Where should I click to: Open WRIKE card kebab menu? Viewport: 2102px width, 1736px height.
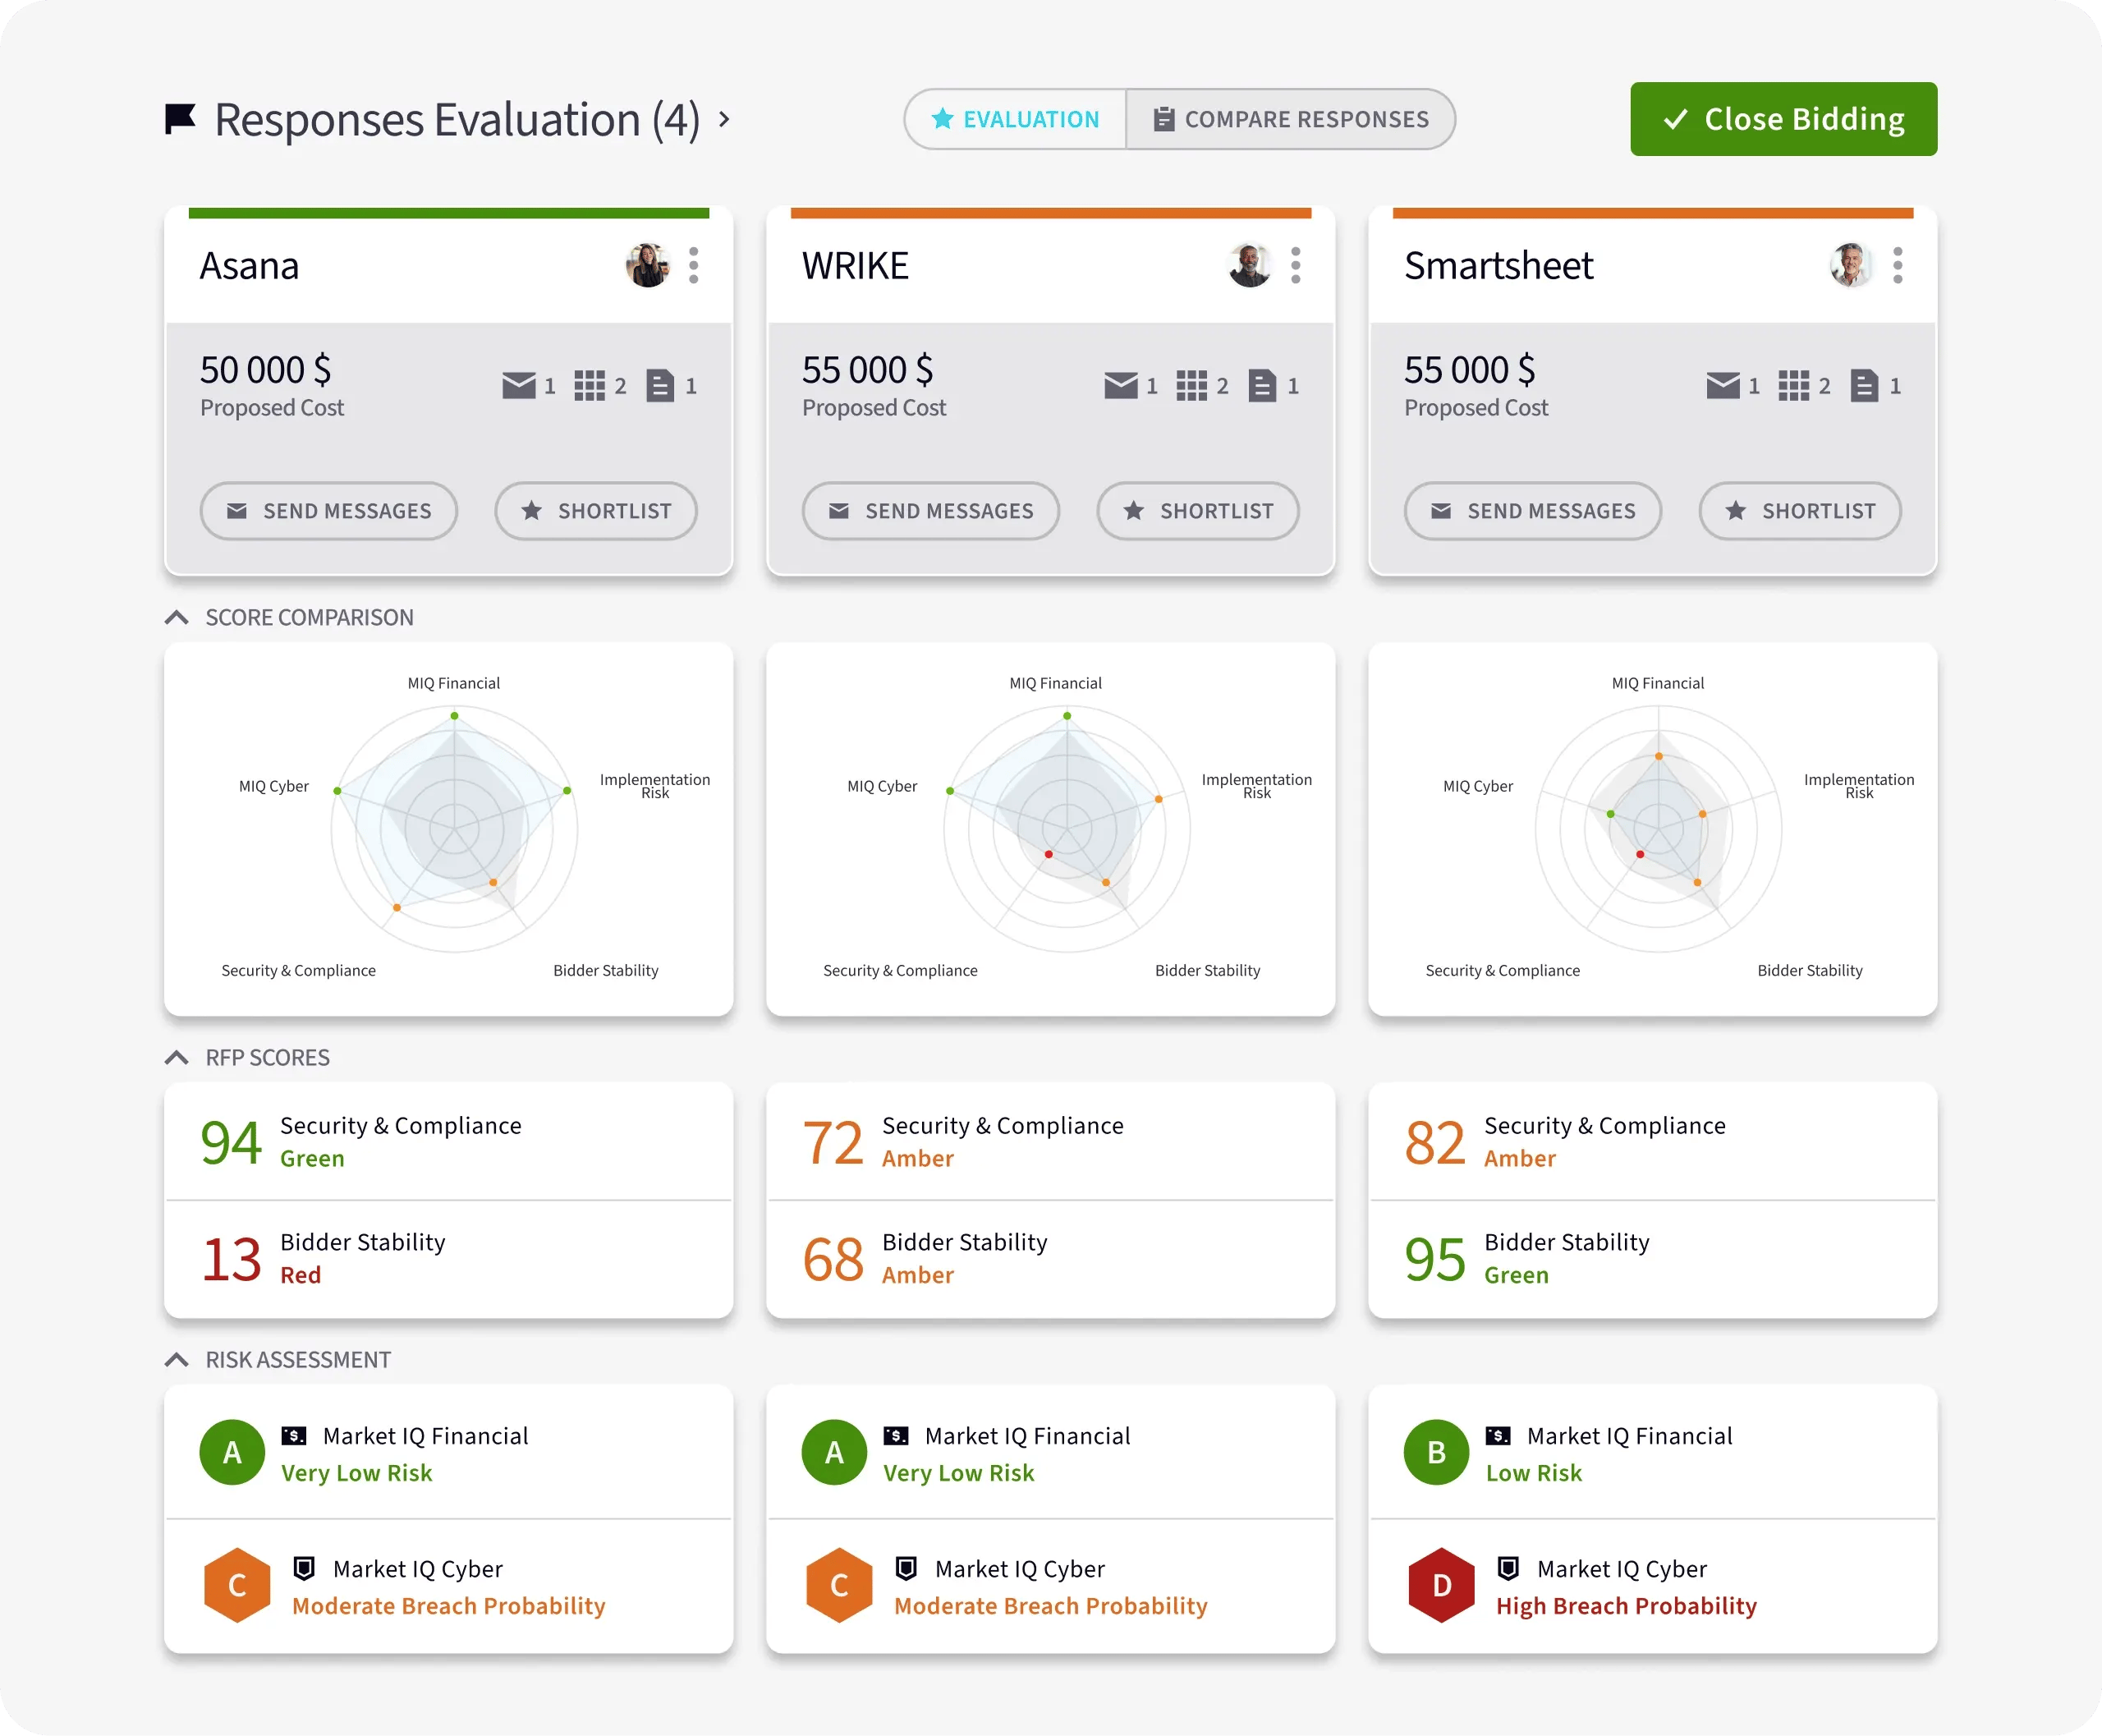(x=1296, y=266)
